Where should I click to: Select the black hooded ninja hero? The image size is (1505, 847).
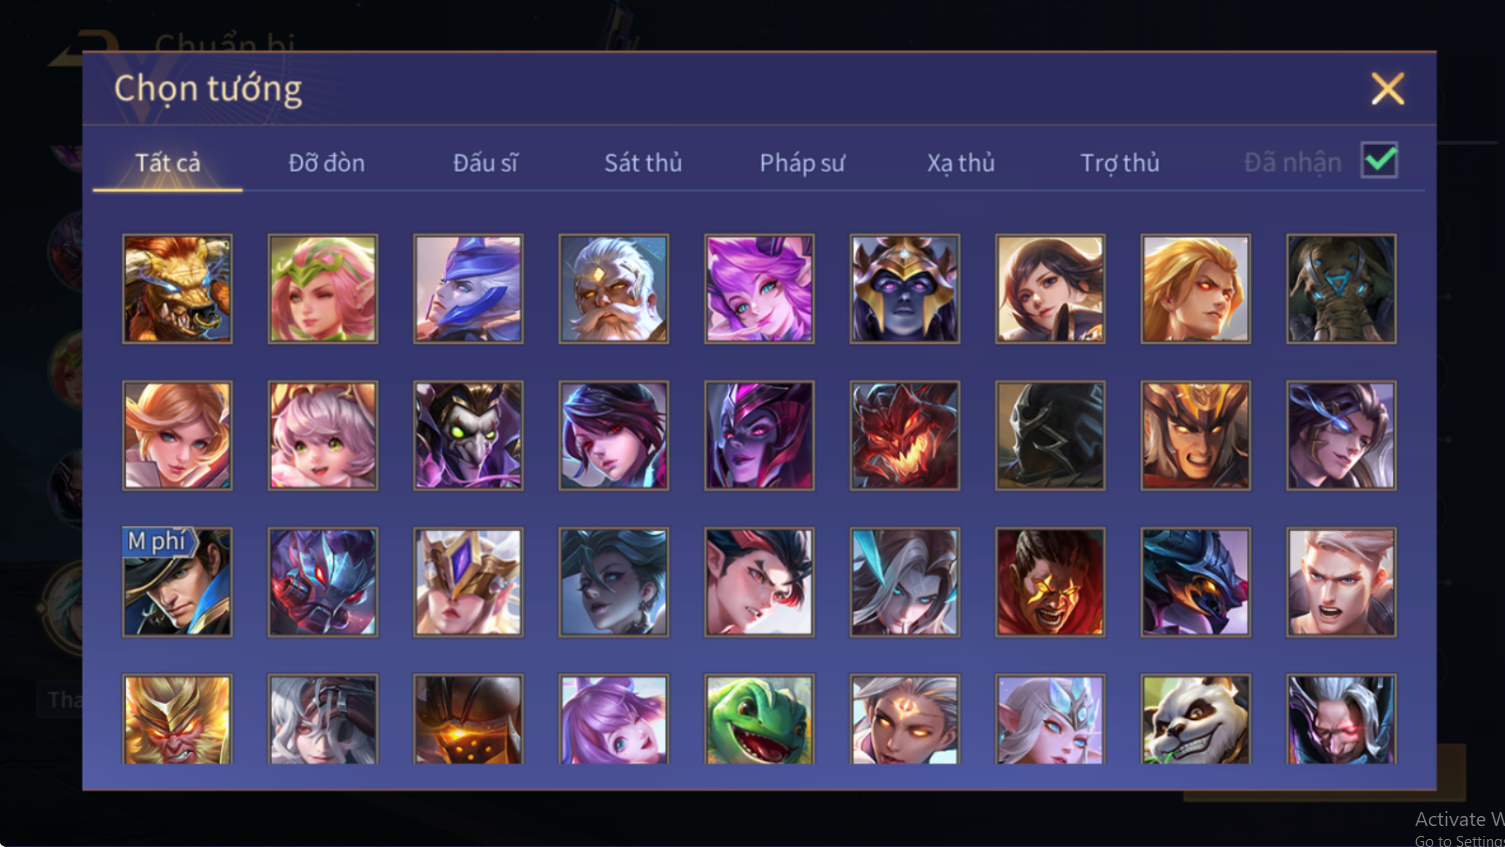(x=1050, y=435)
